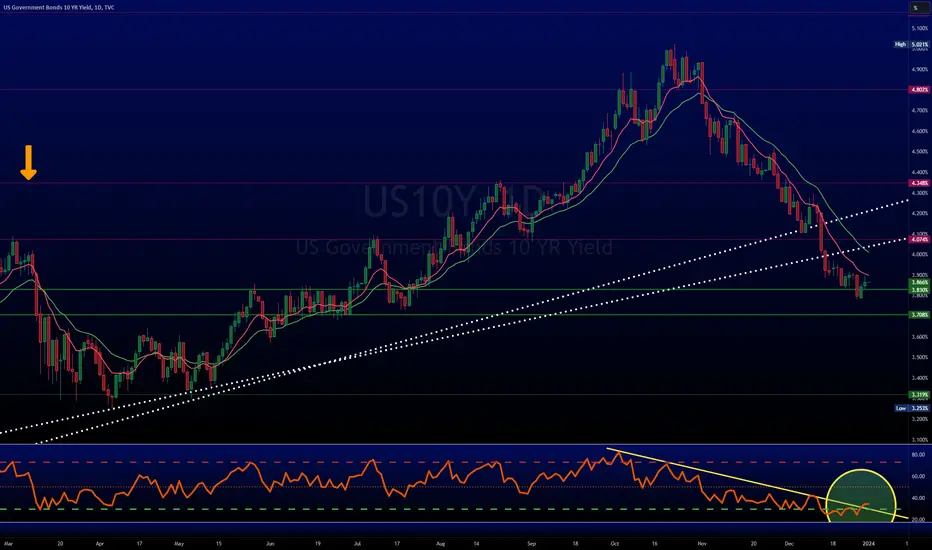
Task: Click the 60.00 RSI scale value
Action: [918, 477]
